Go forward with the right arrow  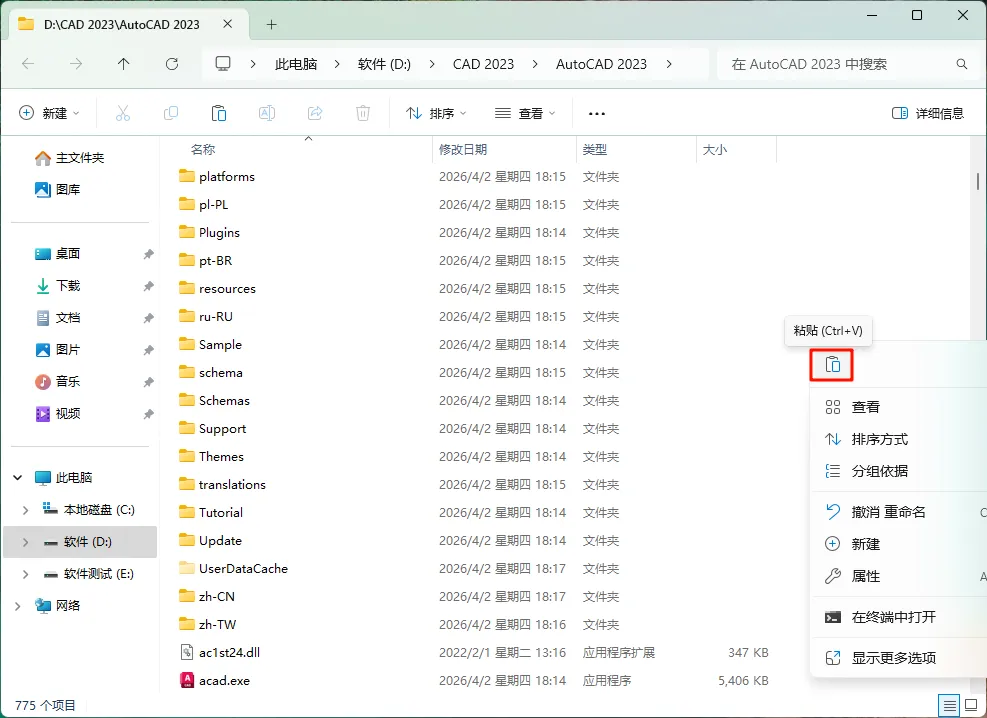pos(76,64)
